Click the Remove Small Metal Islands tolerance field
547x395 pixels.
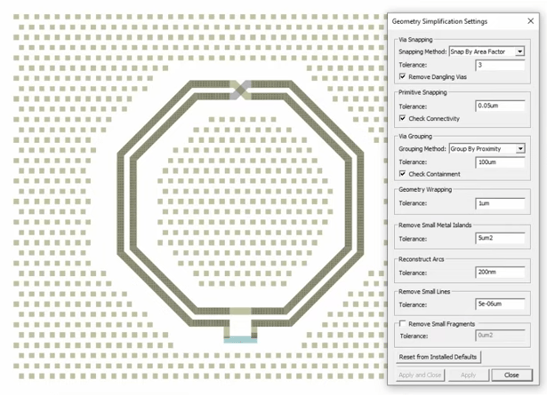pos(500,238)
